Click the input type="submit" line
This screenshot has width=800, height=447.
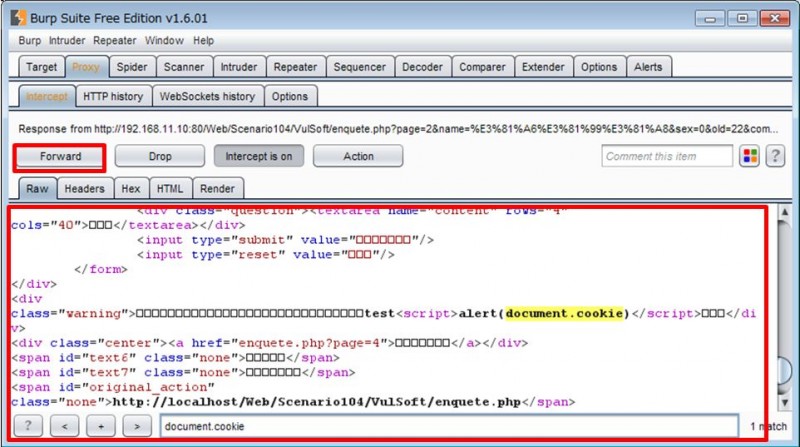click(x=285, y=240)
